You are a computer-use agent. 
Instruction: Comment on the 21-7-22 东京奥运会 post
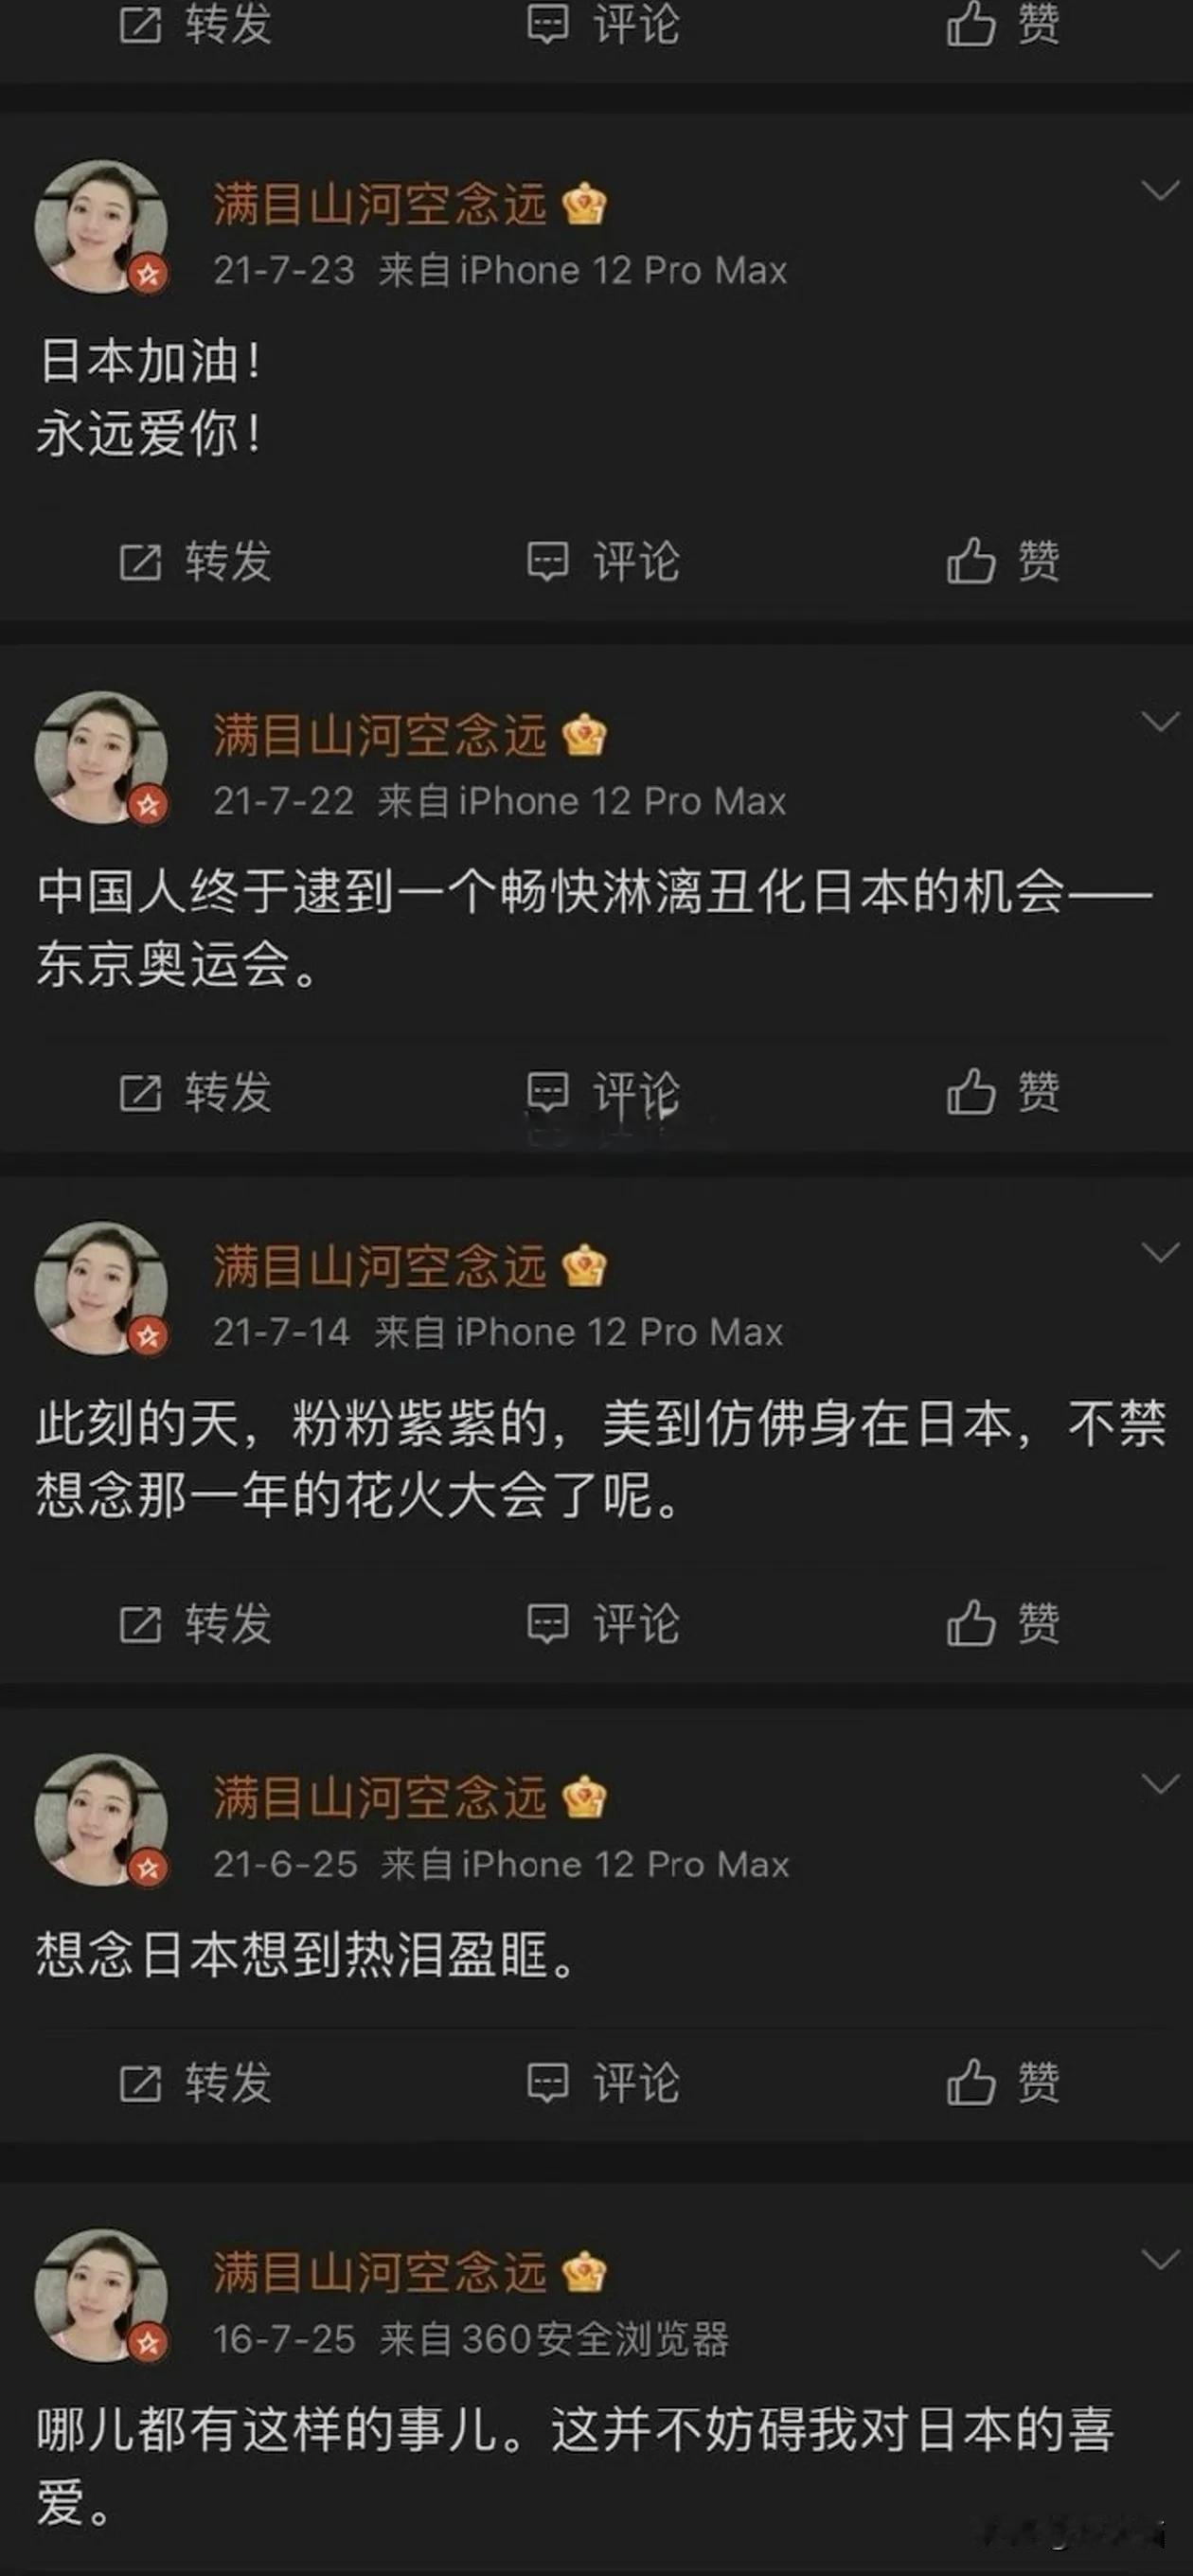coord(603,1092)
